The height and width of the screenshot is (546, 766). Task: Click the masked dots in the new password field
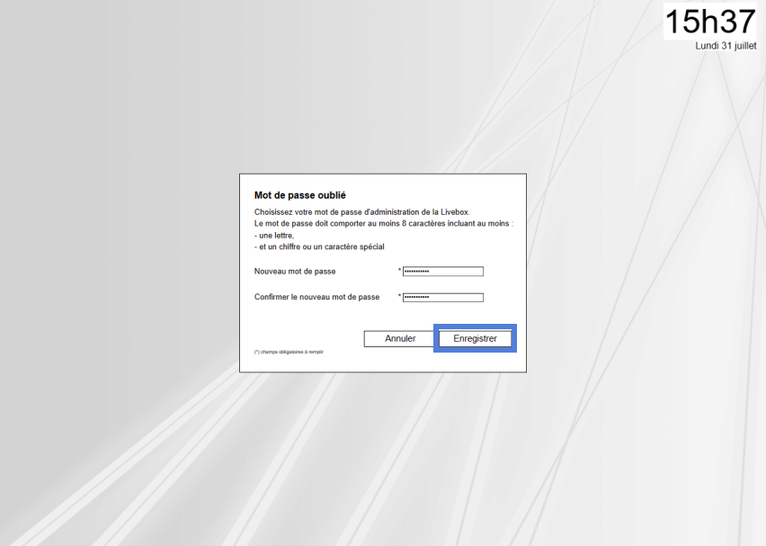[417, 271]
